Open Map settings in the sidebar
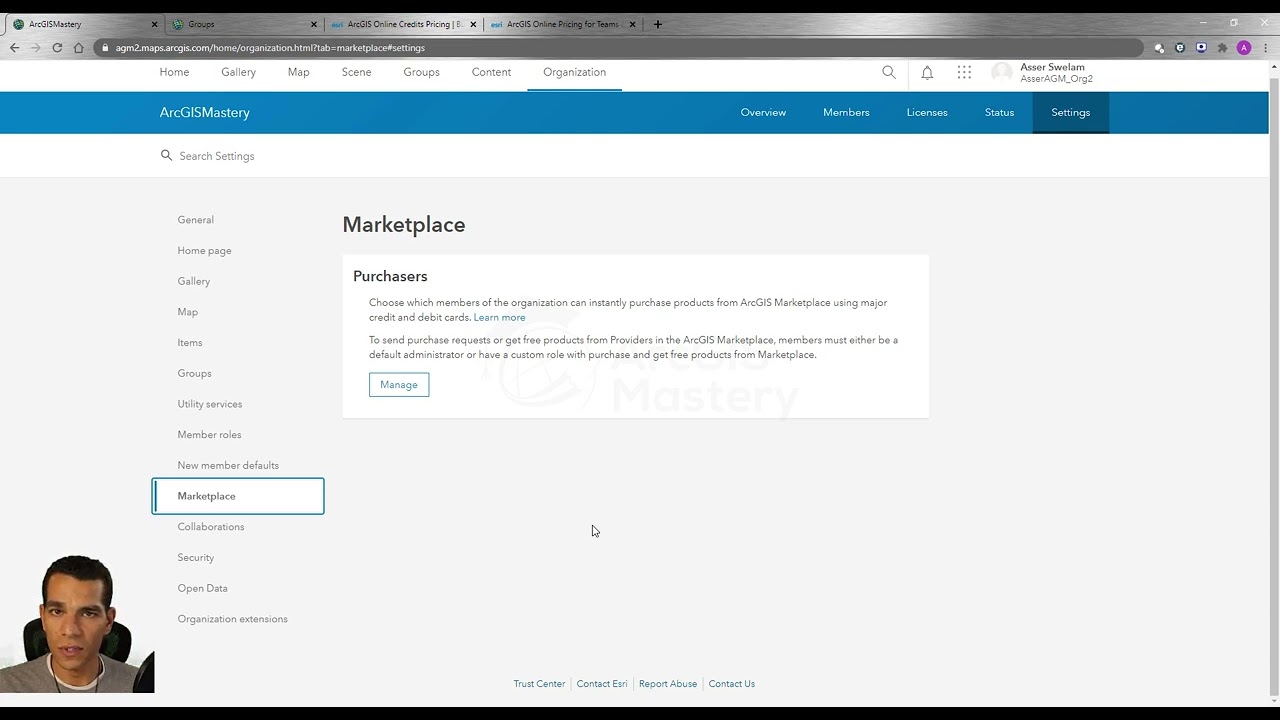Viewport: 1280px width, 720px height. pos(188,312)
